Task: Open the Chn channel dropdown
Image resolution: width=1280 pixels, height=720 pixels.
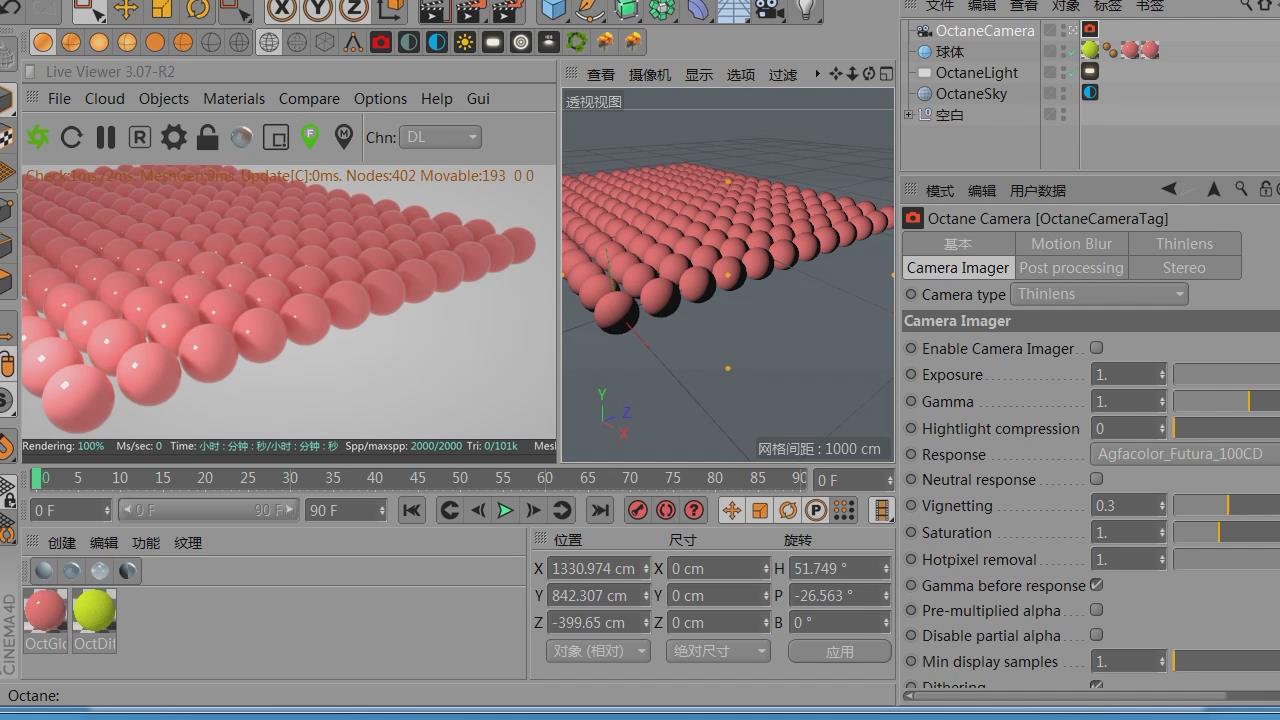Action: tap(440, 137)
